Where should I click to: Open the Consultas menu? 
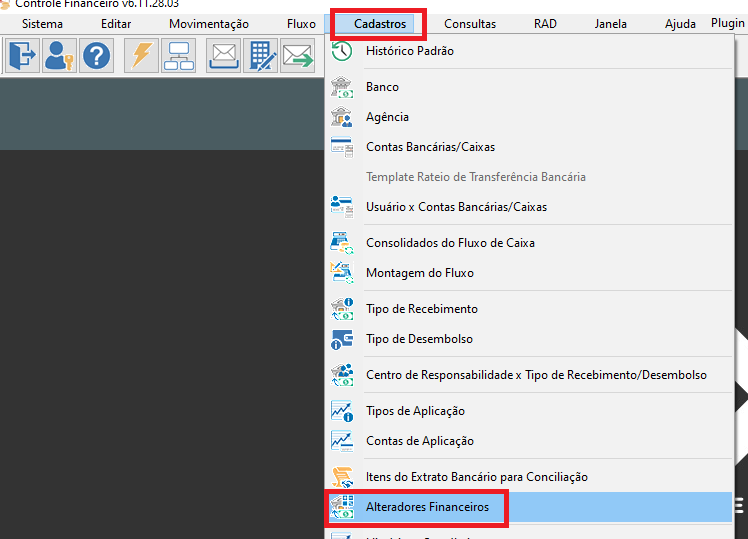coord(470,24)
